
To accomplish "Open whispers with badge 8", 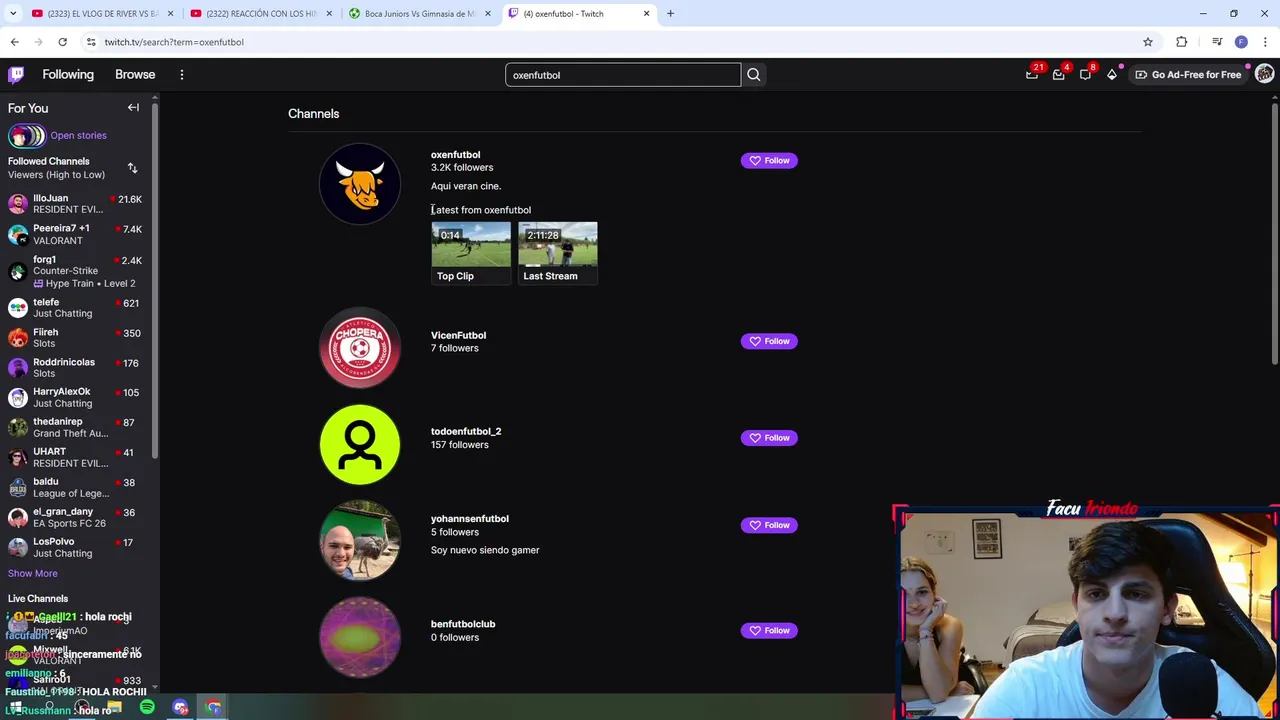I will pyautogui.click(x=1085, y=75).
